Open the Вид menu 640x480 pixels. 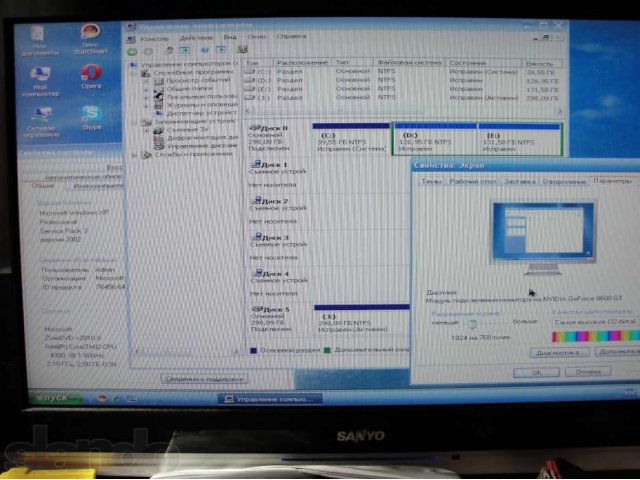230,37
